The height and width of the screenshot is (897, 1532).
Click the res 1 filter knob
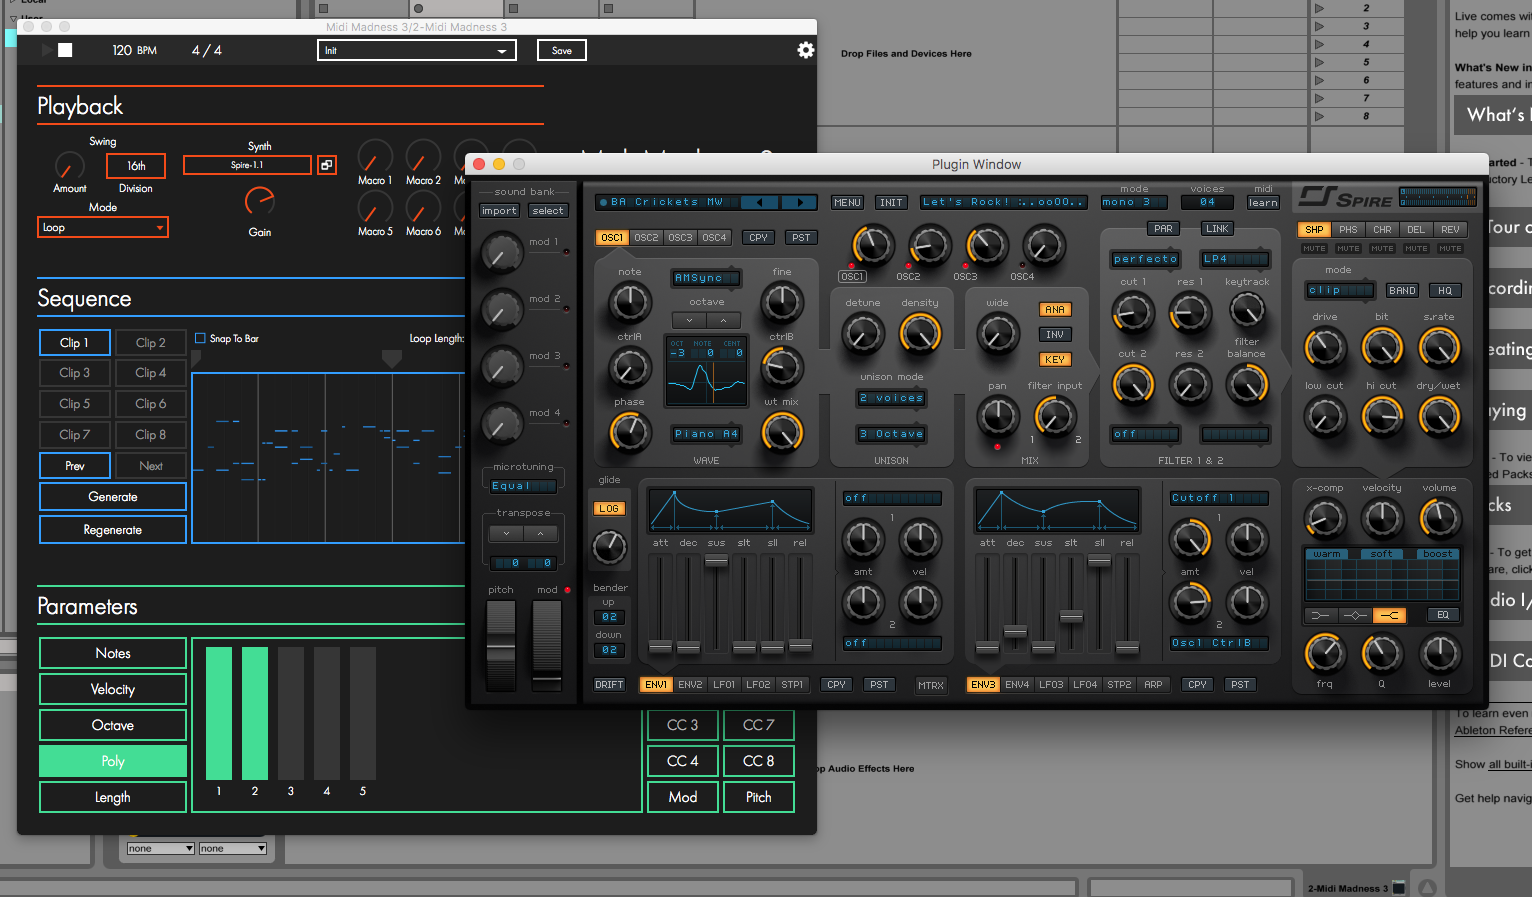click(1189, 313)
